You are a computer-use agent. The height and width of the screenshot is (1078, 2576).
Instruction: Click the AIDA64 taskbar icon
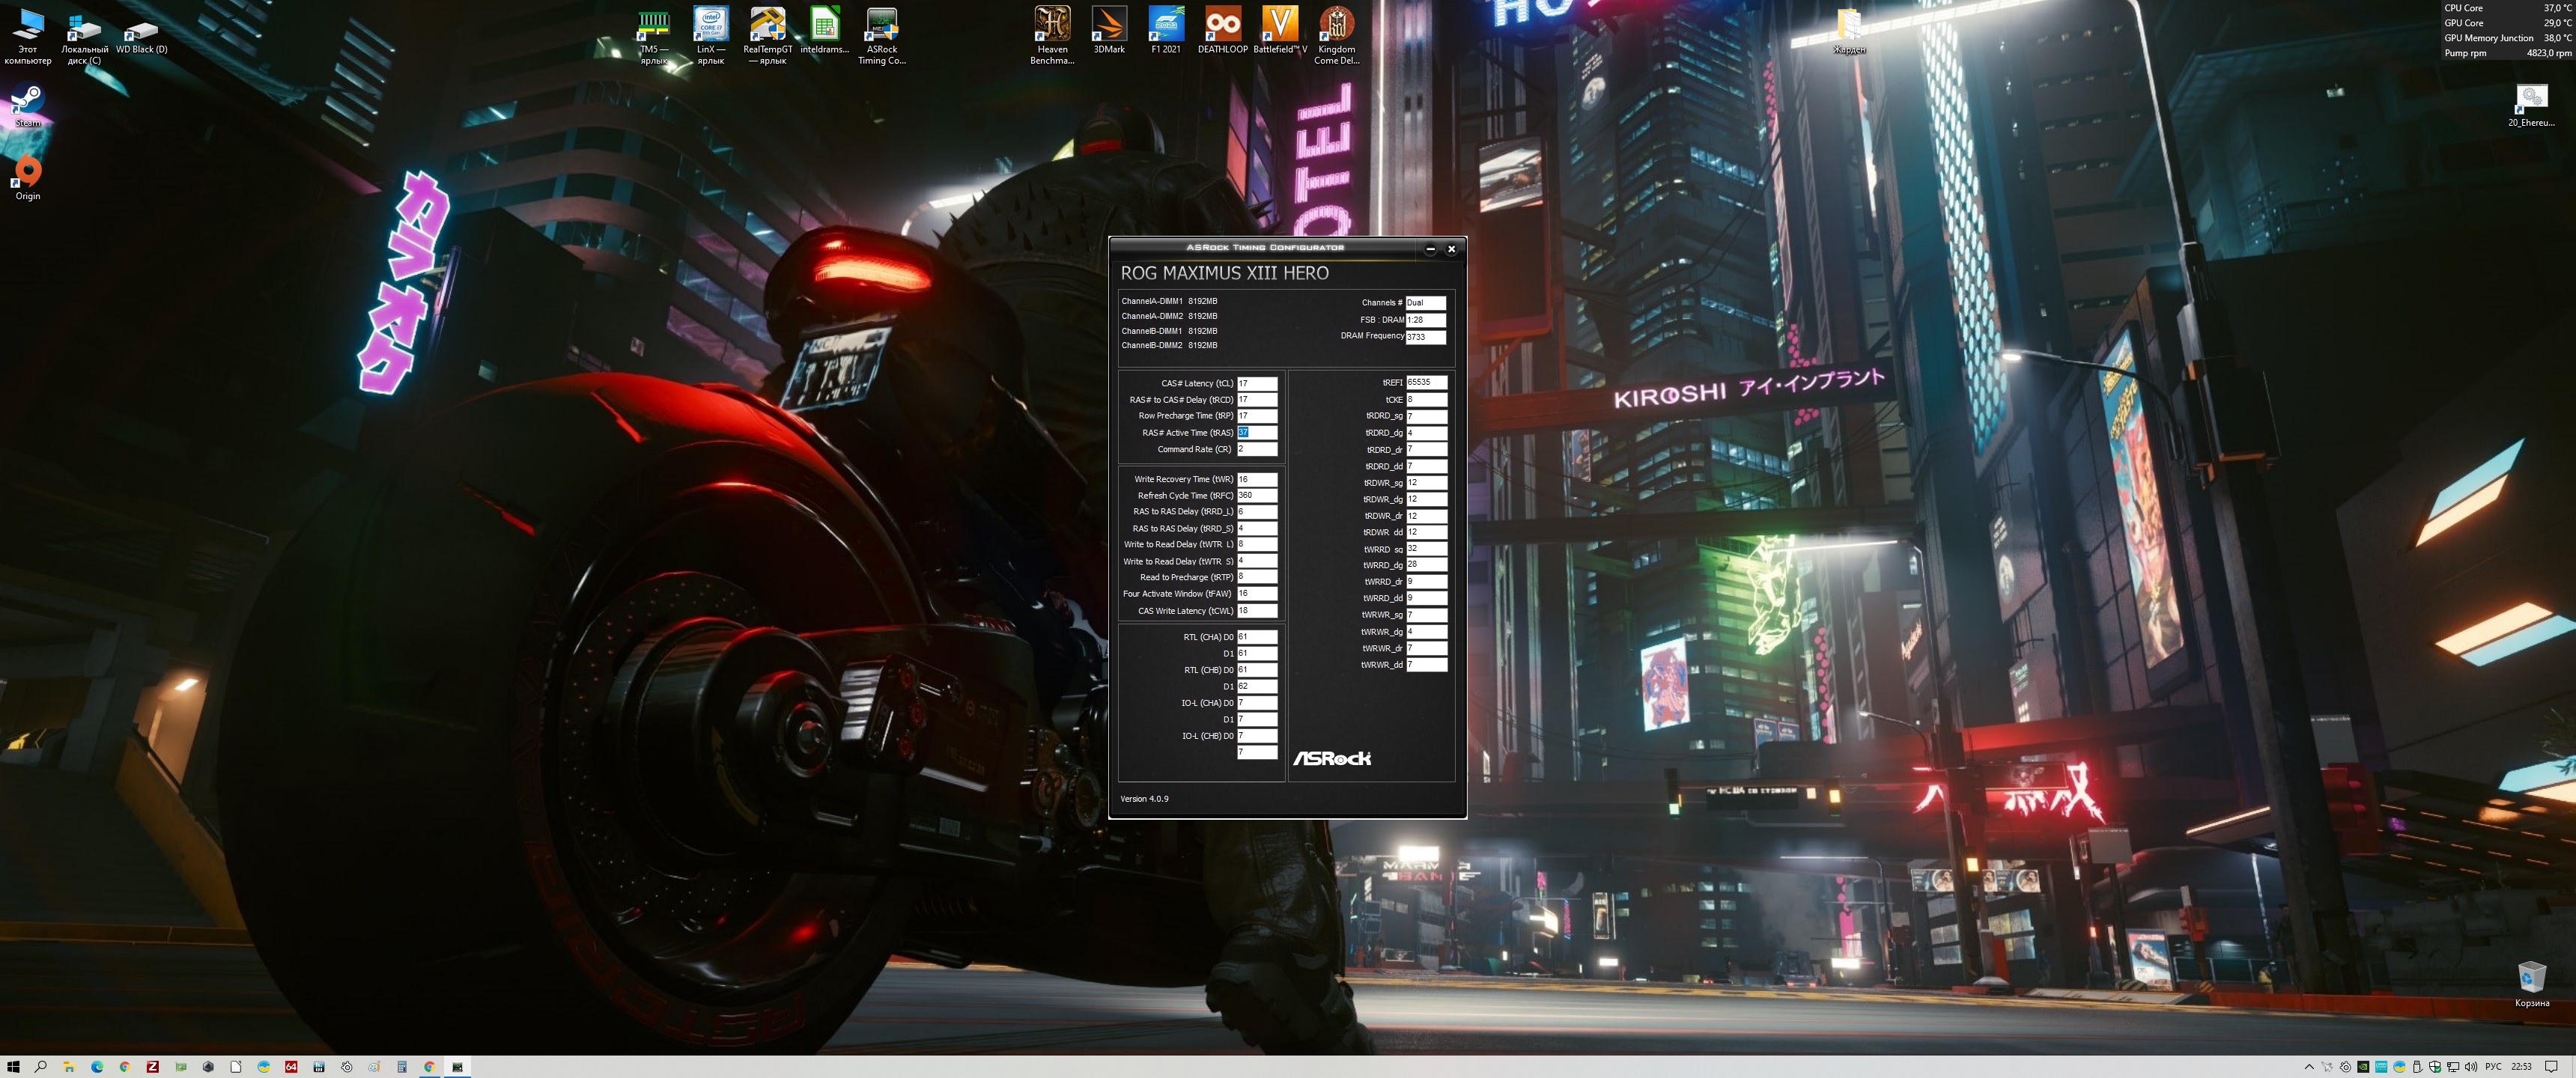(x=291, y=1067)
